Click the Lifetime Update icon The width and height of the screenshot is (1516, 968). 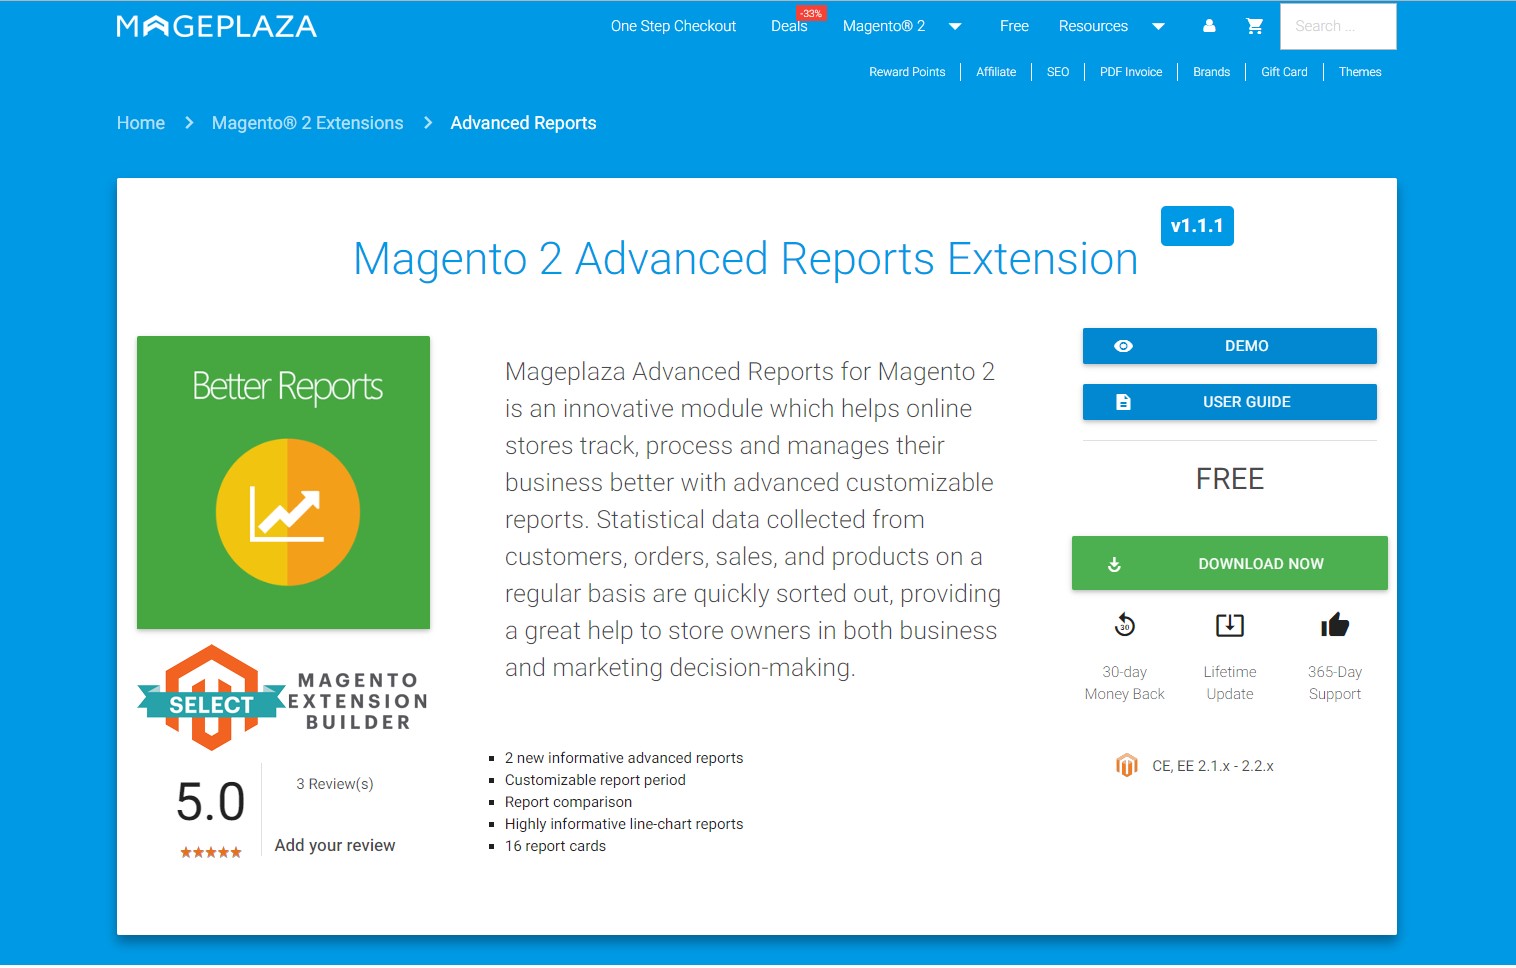(x=1229, y=625)
